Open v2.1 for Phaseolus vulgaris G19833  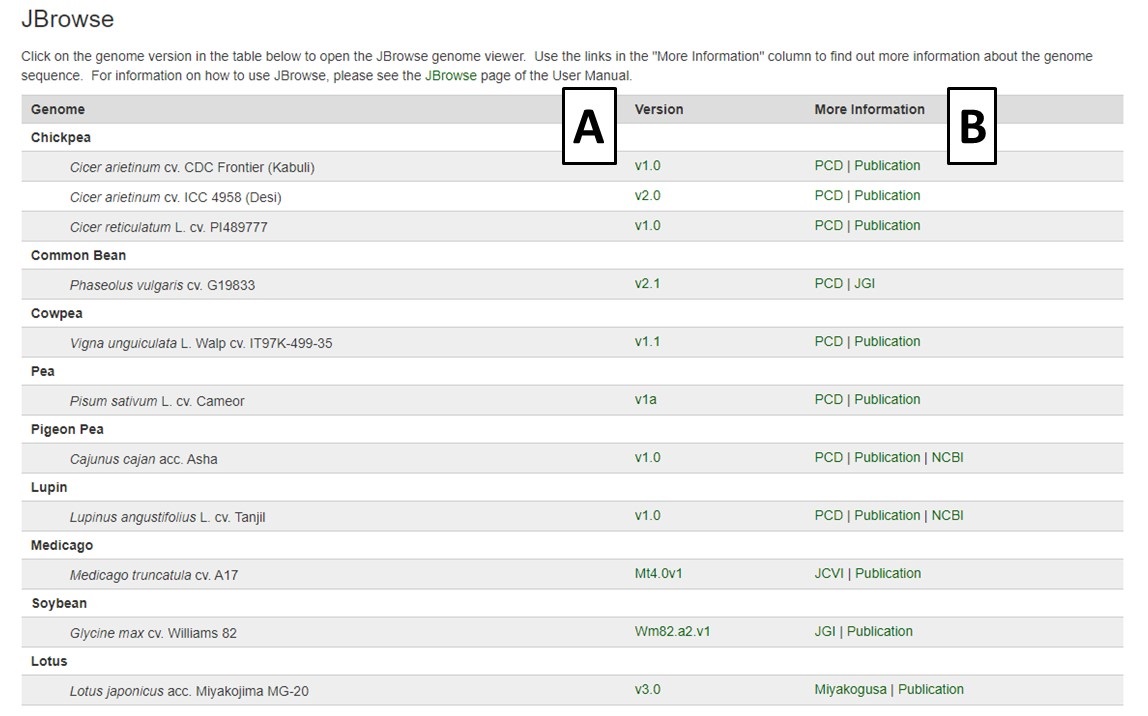647,283
